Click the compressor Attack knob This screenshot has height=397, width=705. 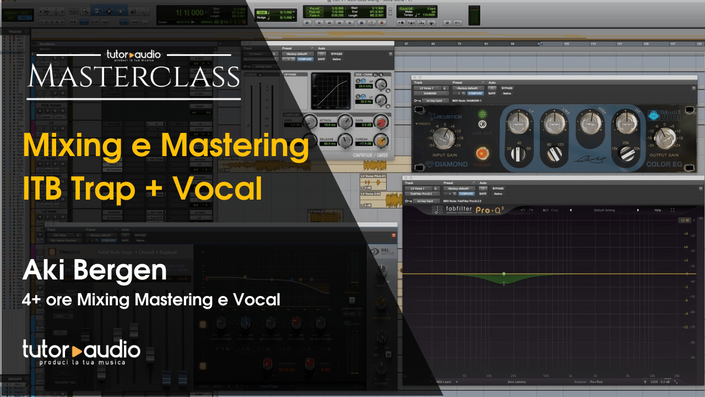click(345, 121)
